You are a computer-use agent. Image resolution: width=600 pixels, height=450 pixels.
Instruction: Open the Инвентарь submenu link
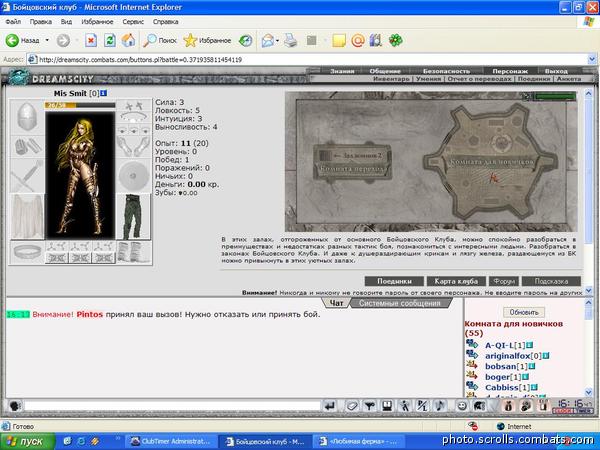[391, 79]
